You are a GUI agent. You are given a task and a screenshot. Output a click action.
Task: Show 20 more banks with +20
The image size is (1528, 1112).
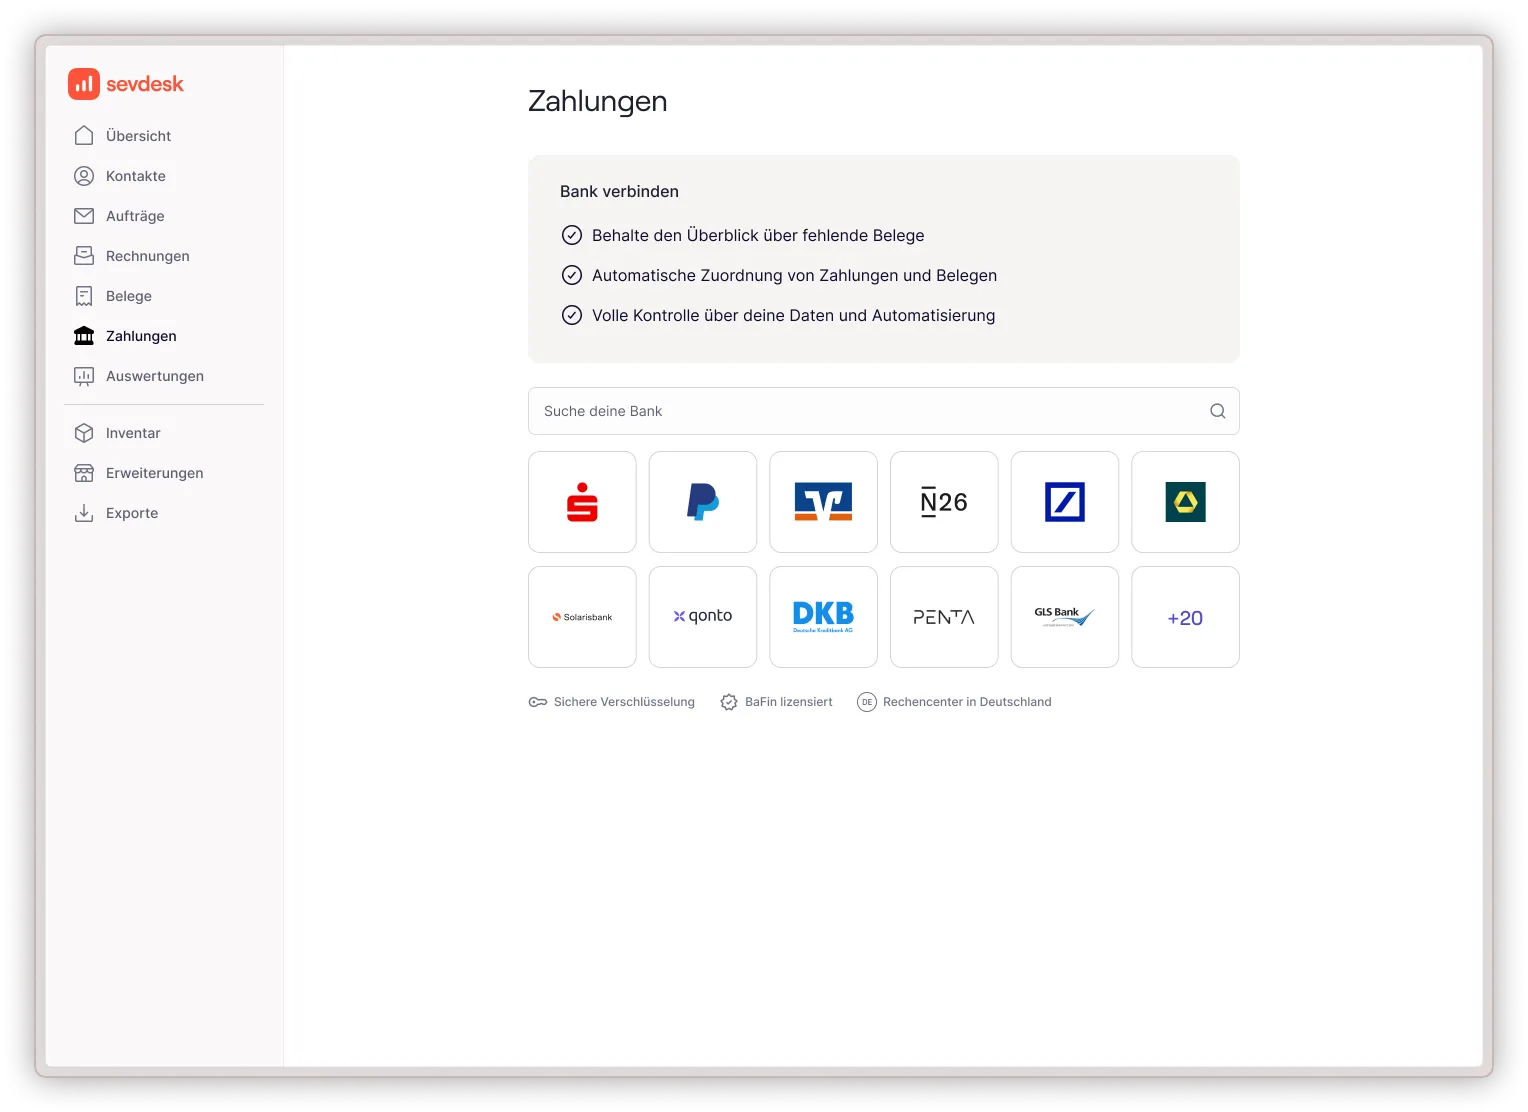point(1186,617)
